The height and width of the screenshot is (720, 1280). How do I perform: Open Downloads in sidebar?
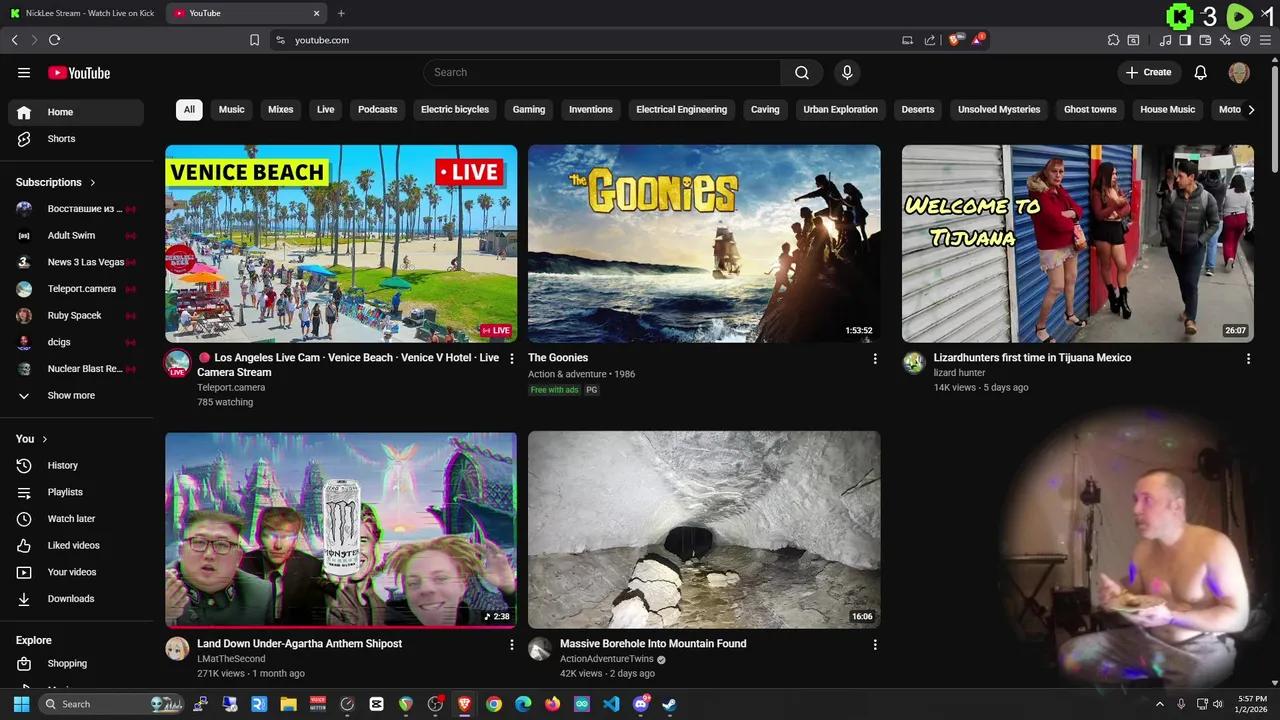pos(76,598)
